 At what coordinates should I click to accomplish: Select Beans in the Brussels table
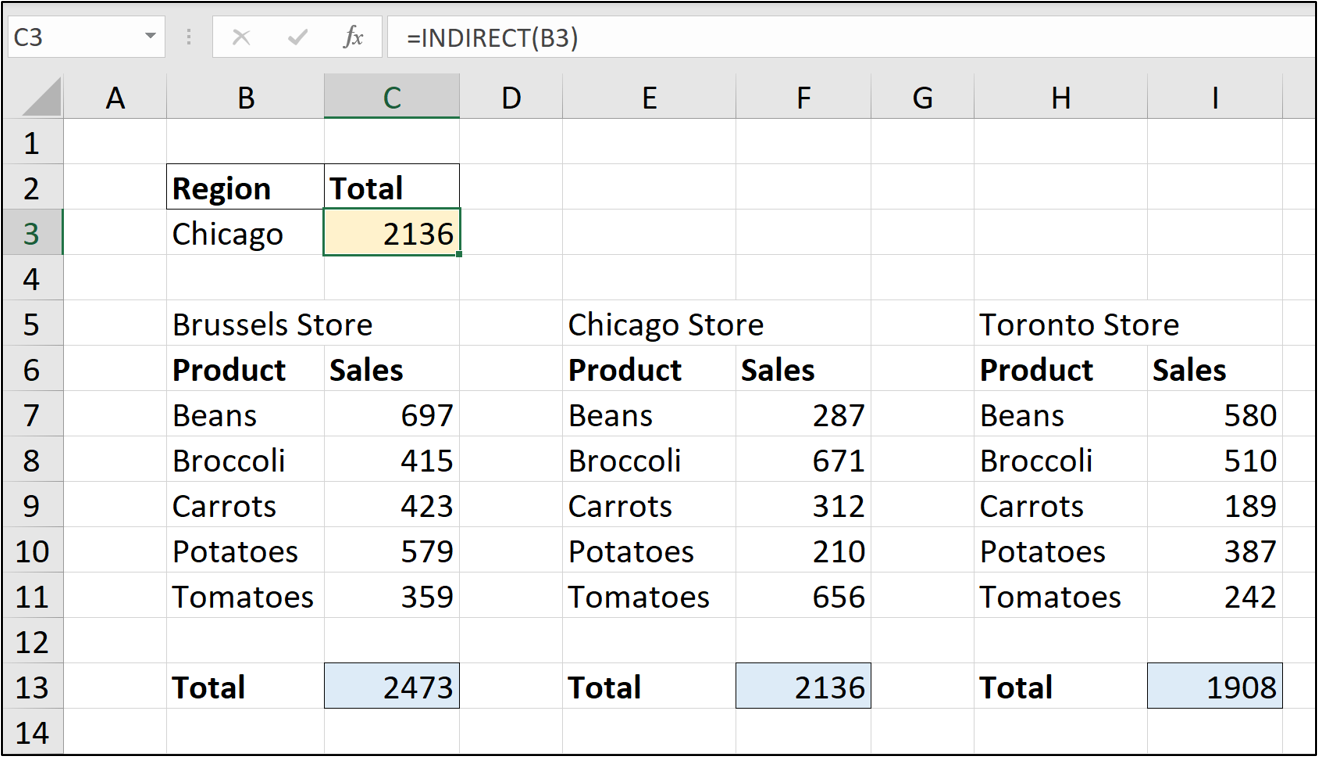pos(244,414)
